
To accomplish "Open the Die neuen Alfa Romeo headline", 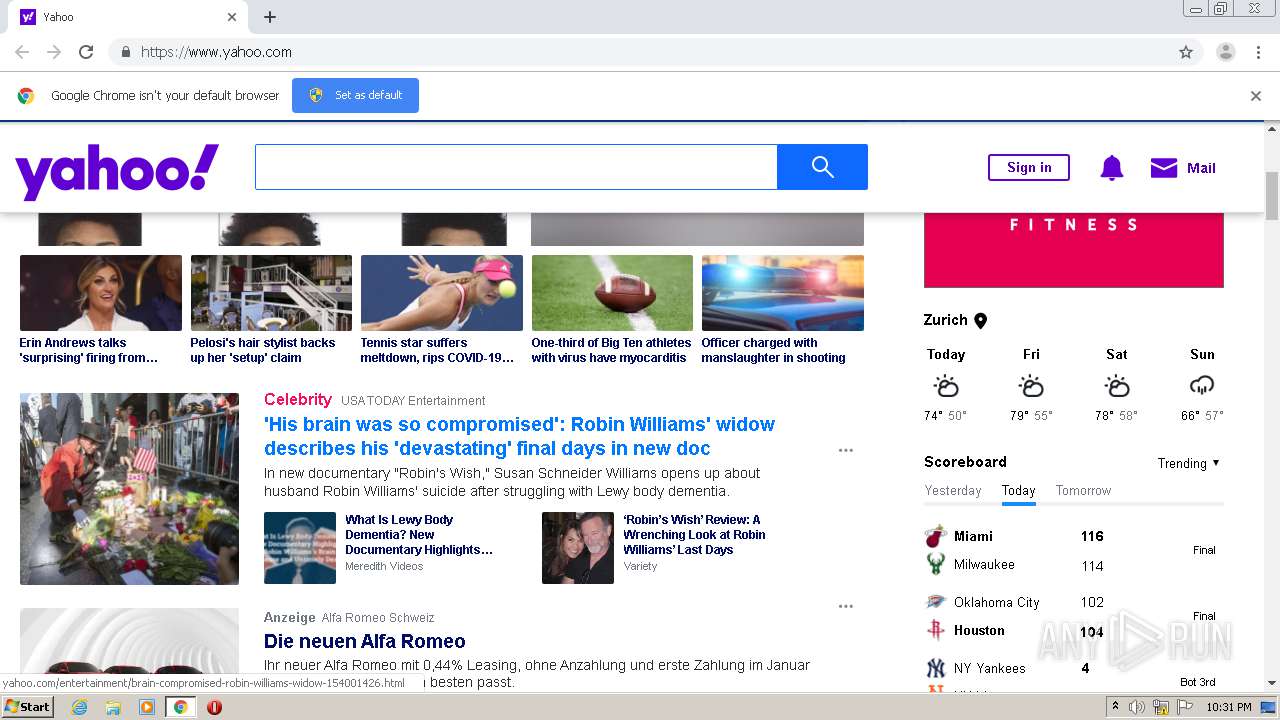I will coord(365,641).
